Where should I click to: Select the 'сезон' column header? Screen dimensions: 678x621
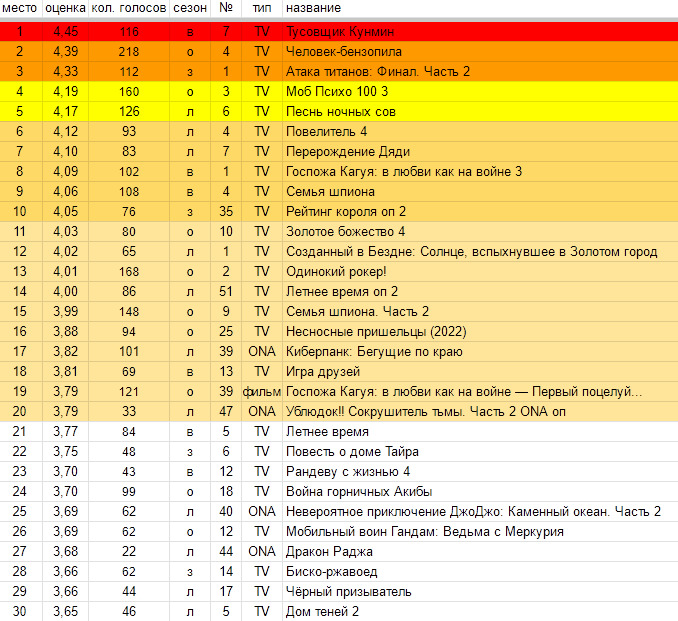click(190, 8)
